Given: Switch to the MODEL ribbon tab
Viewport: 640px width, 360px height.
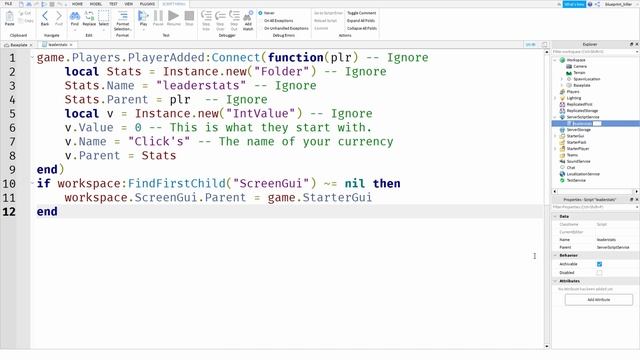Looking at the screenshot, I should tap(96, 4).
